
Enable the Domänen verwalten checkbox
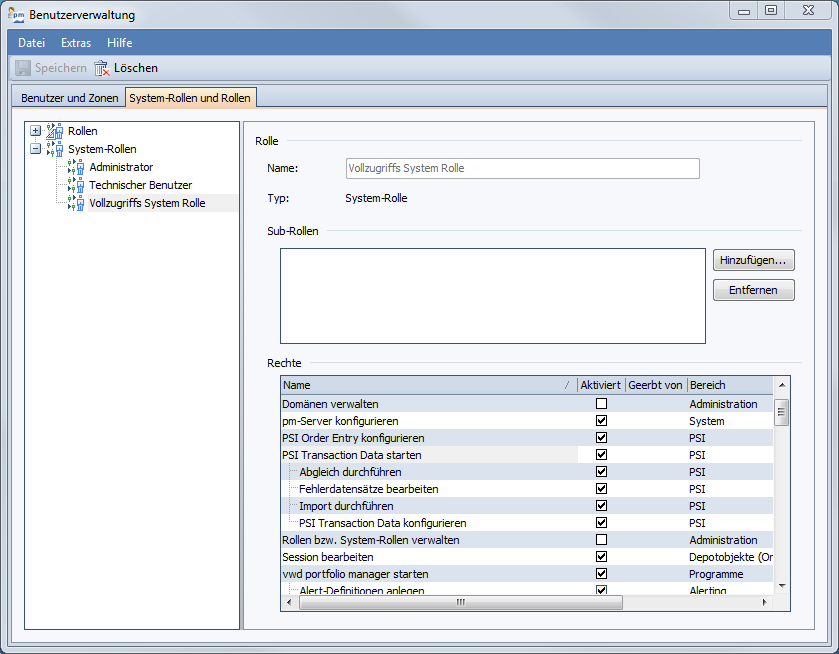(x=601, y=404)
